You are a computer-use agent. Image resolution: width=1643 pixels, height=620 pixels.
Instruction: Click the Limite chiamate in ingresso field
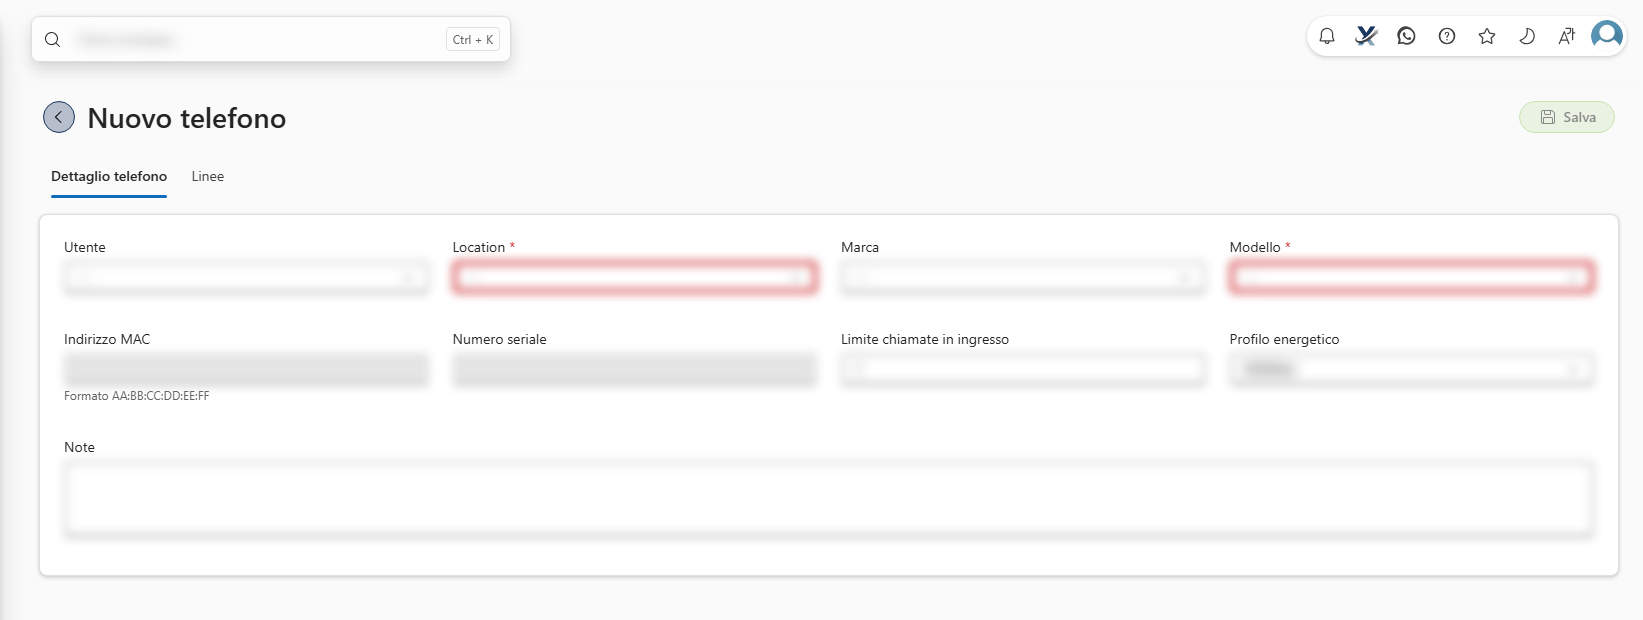pos(1023,370)
